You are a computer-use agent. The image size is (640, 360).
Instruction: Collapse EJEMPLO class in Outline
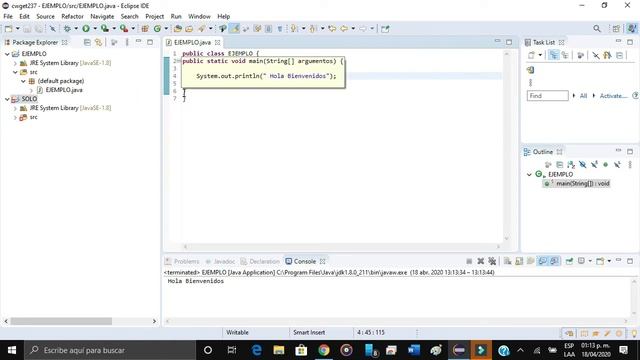(529, 175)
